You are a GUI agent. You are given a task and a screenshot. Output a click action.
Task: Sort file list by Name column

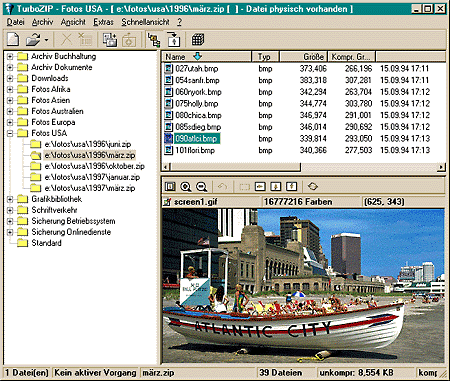207,57
